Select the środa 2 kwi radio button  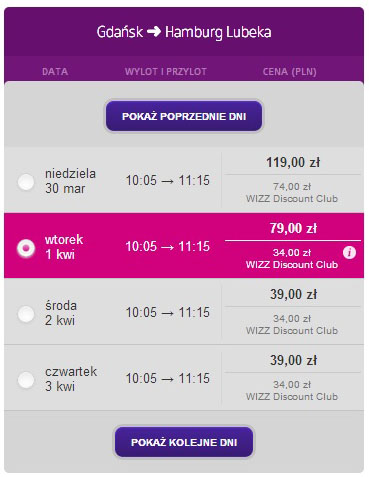click(x=26, y=314)
